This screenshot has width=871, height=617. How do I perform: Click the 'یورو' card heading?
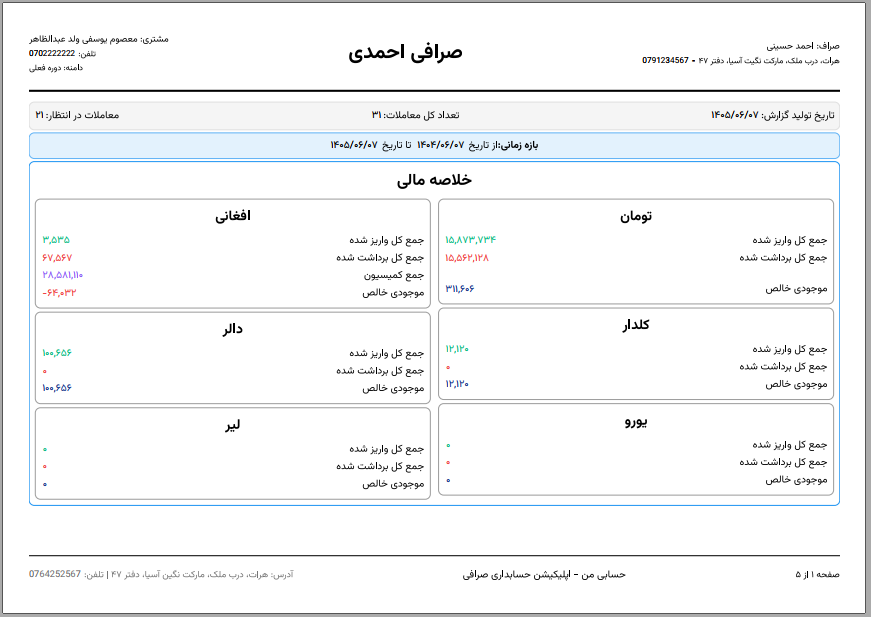pyautogui.click(x=636, y=422)
